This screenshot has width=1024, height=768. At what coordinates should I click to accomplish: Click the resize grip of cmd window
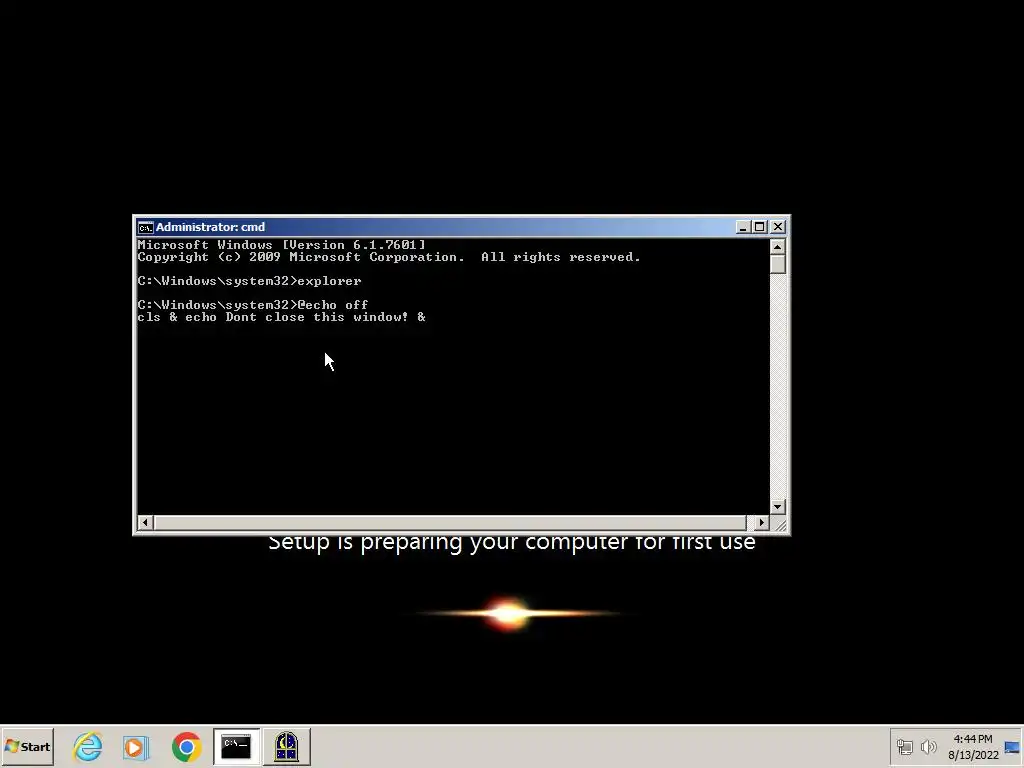(779, 524)
